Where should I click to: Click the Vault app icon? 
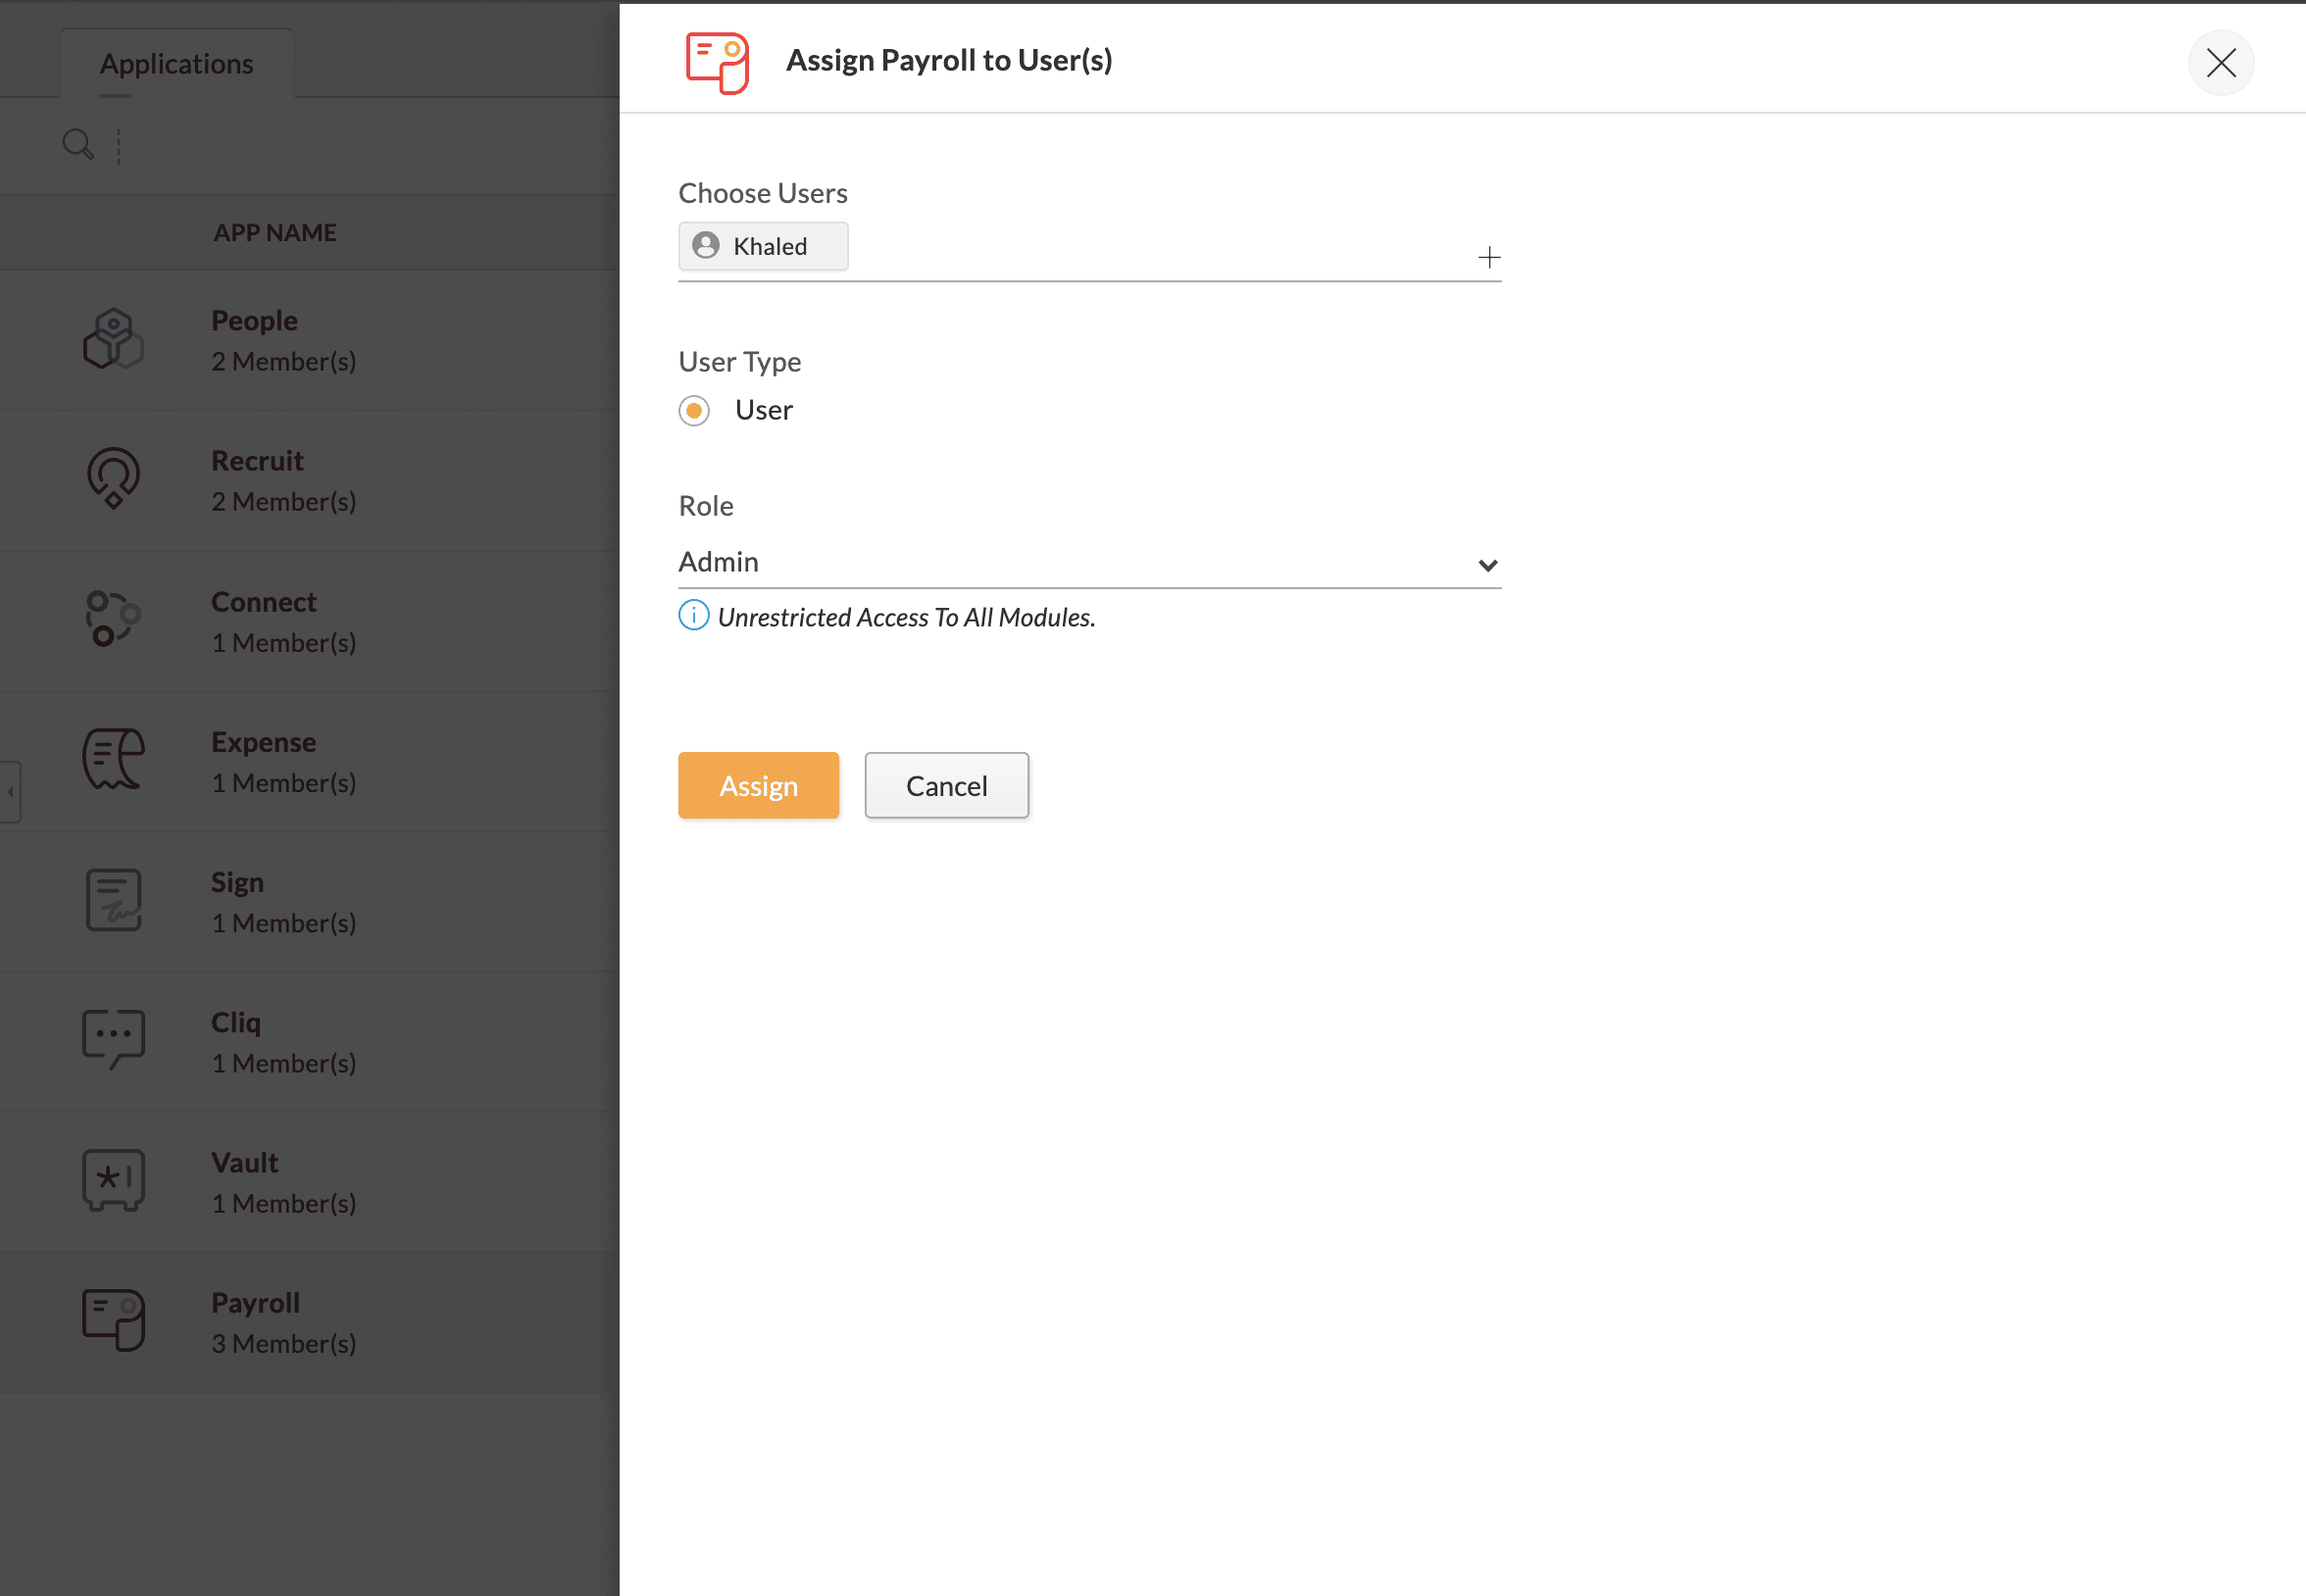[113, 1181]
